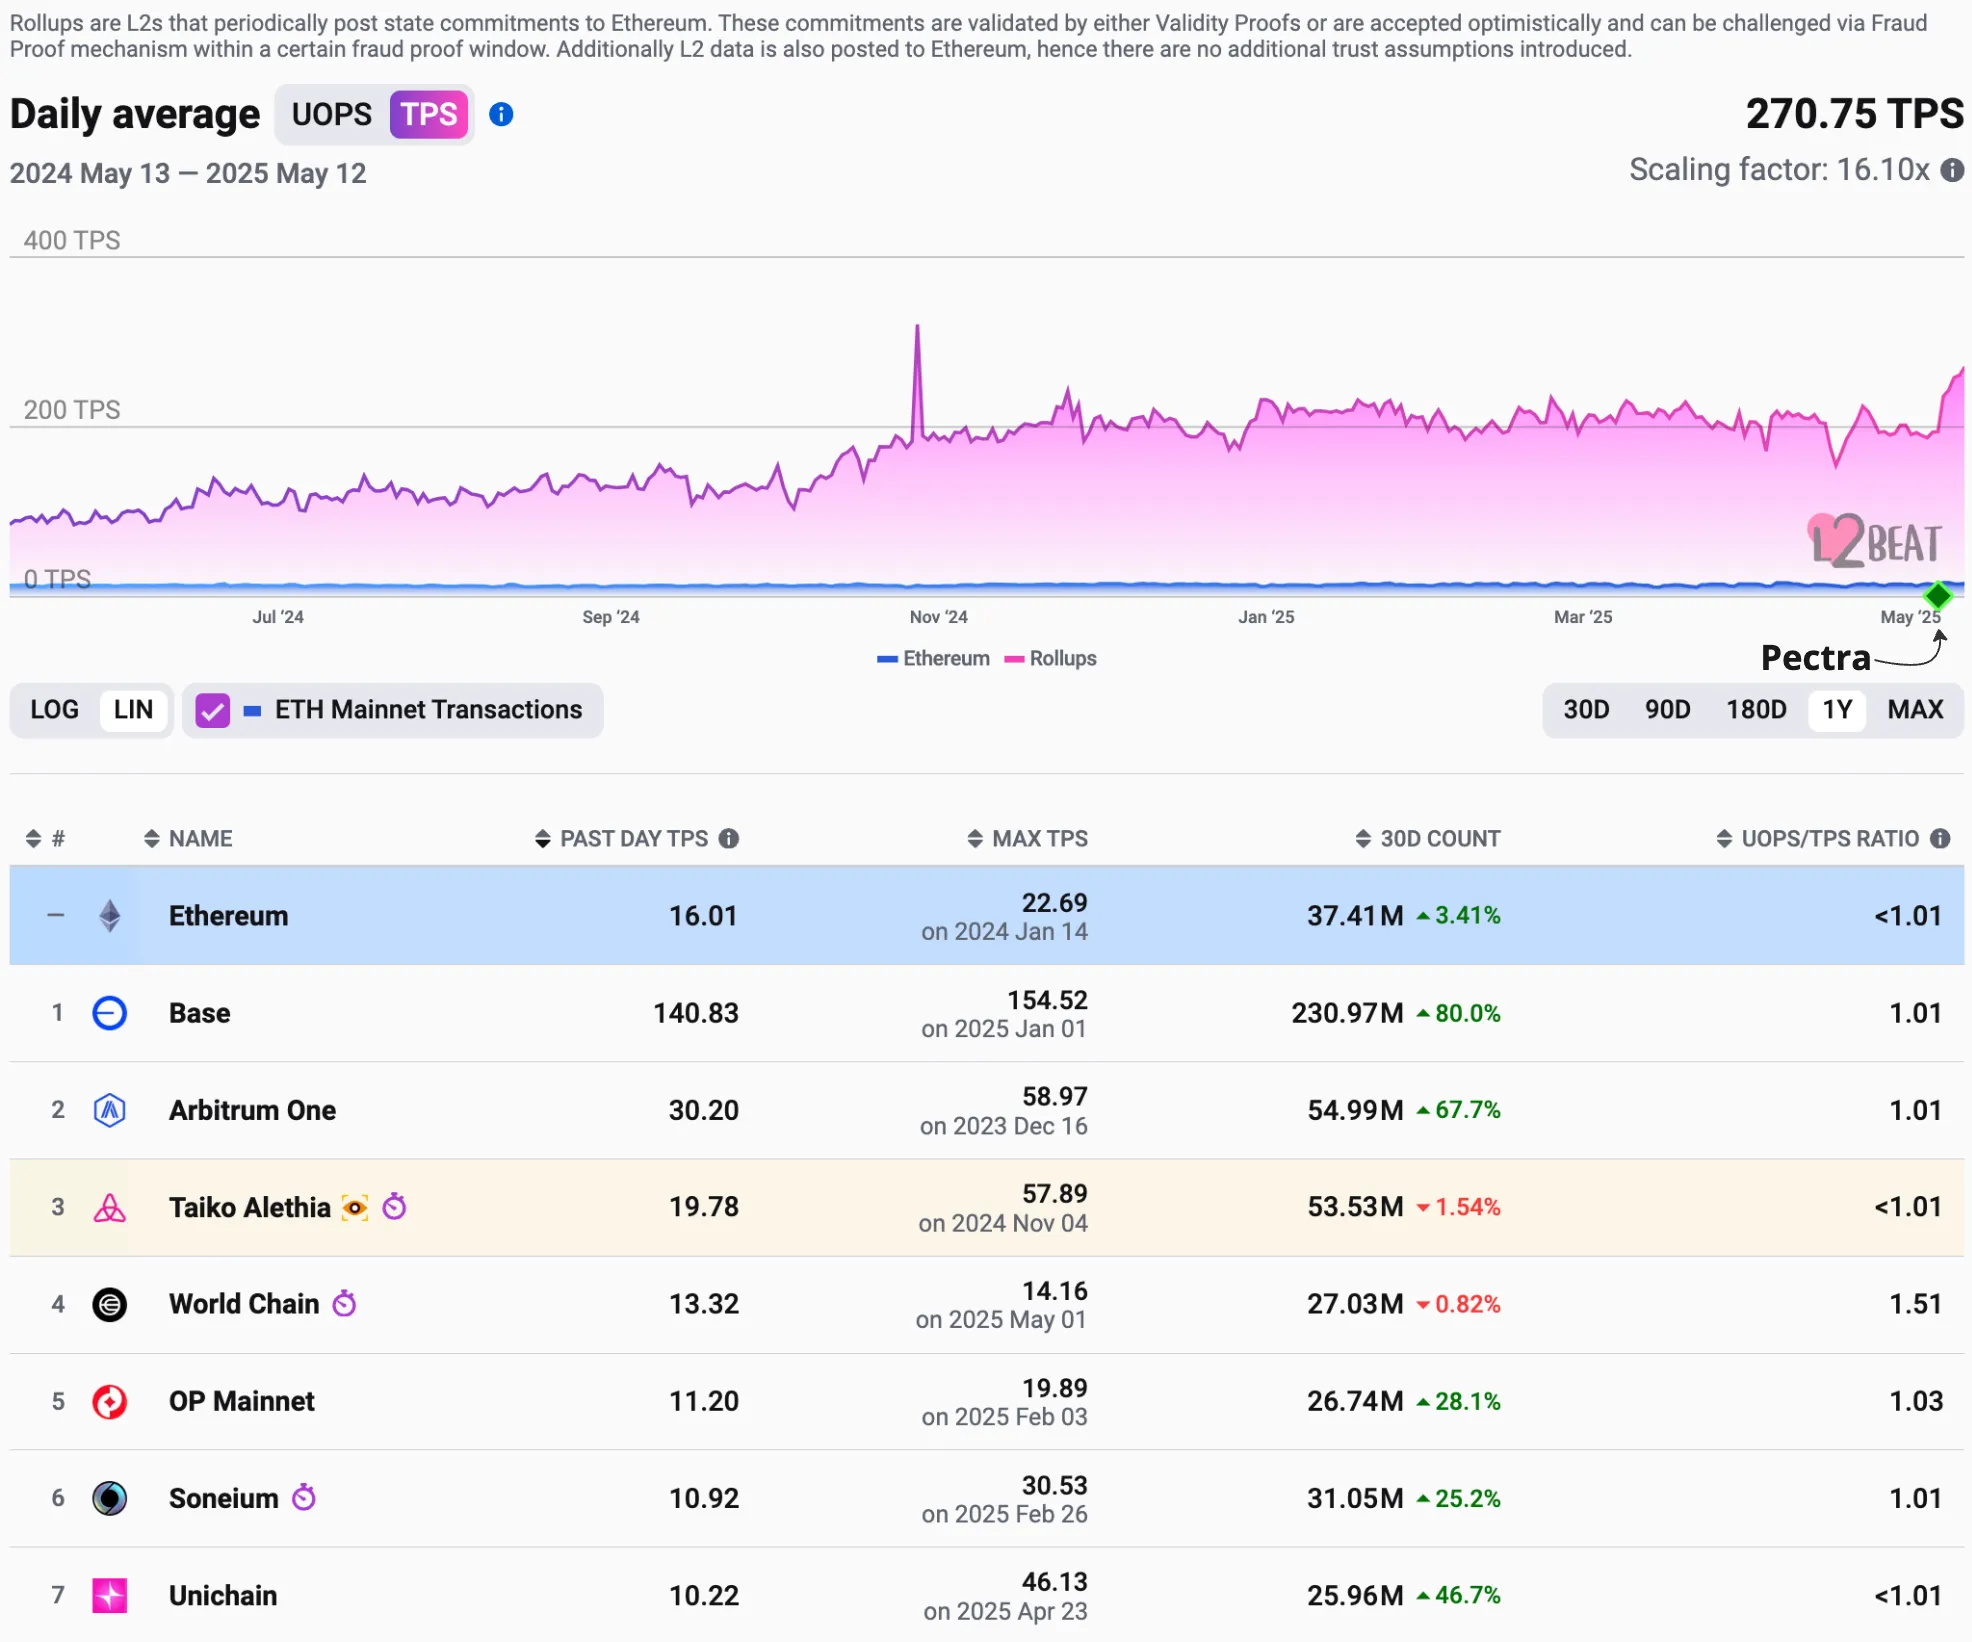Select the MAX time range tab
The width and height of the screenshot is (1972, 1642).
1915,710
